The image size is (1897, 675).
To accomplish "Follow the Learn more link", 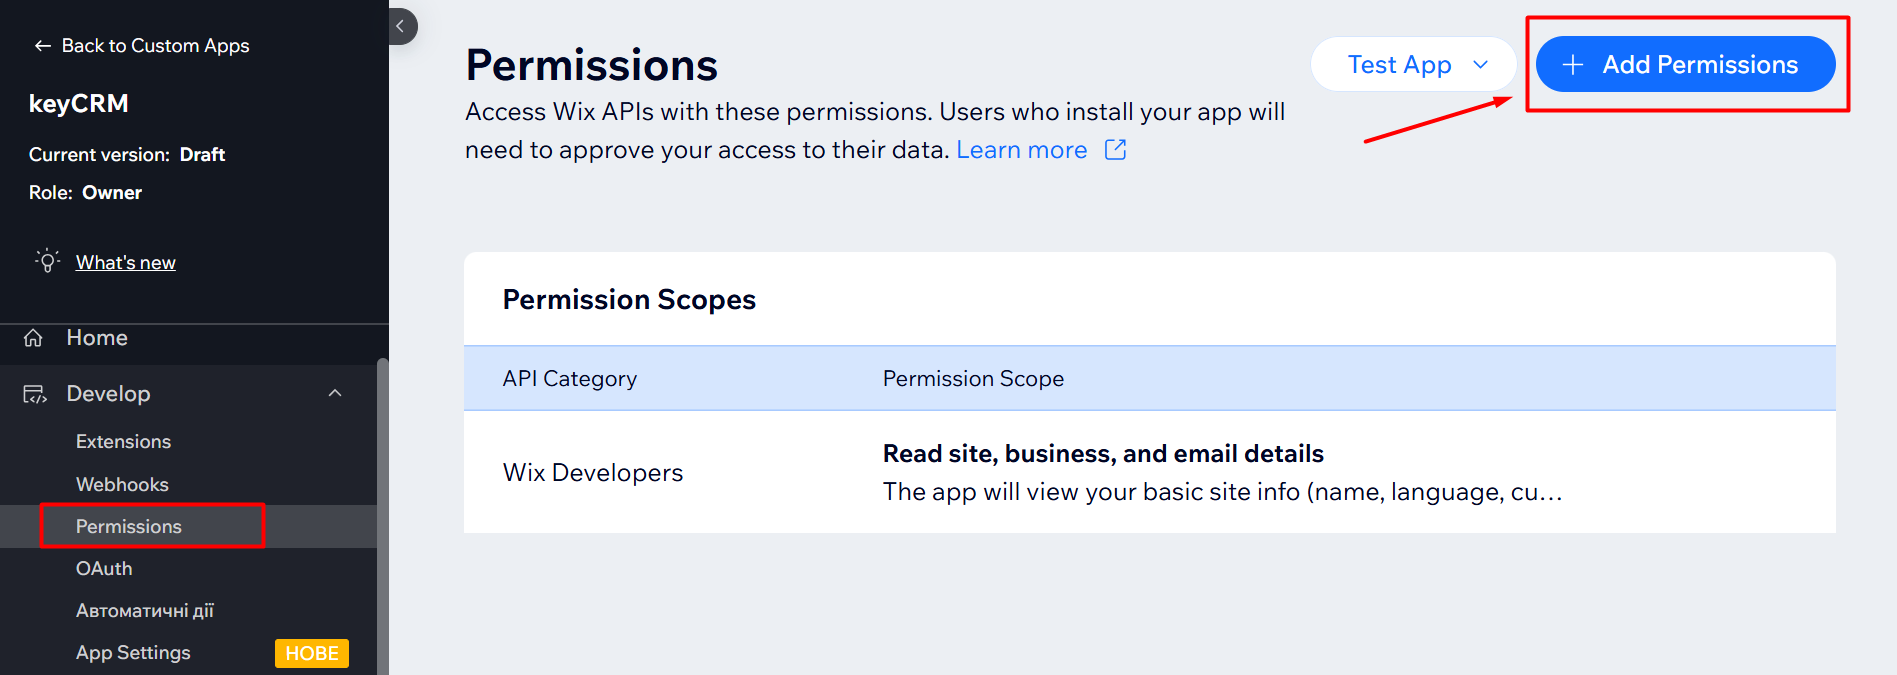I will [x=1021, y=150].
